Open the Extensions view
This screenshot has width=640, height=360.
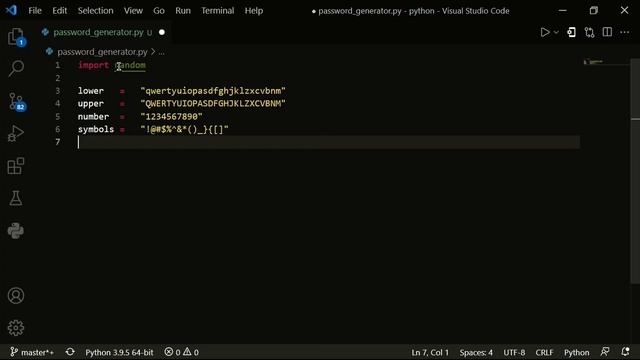16,166
